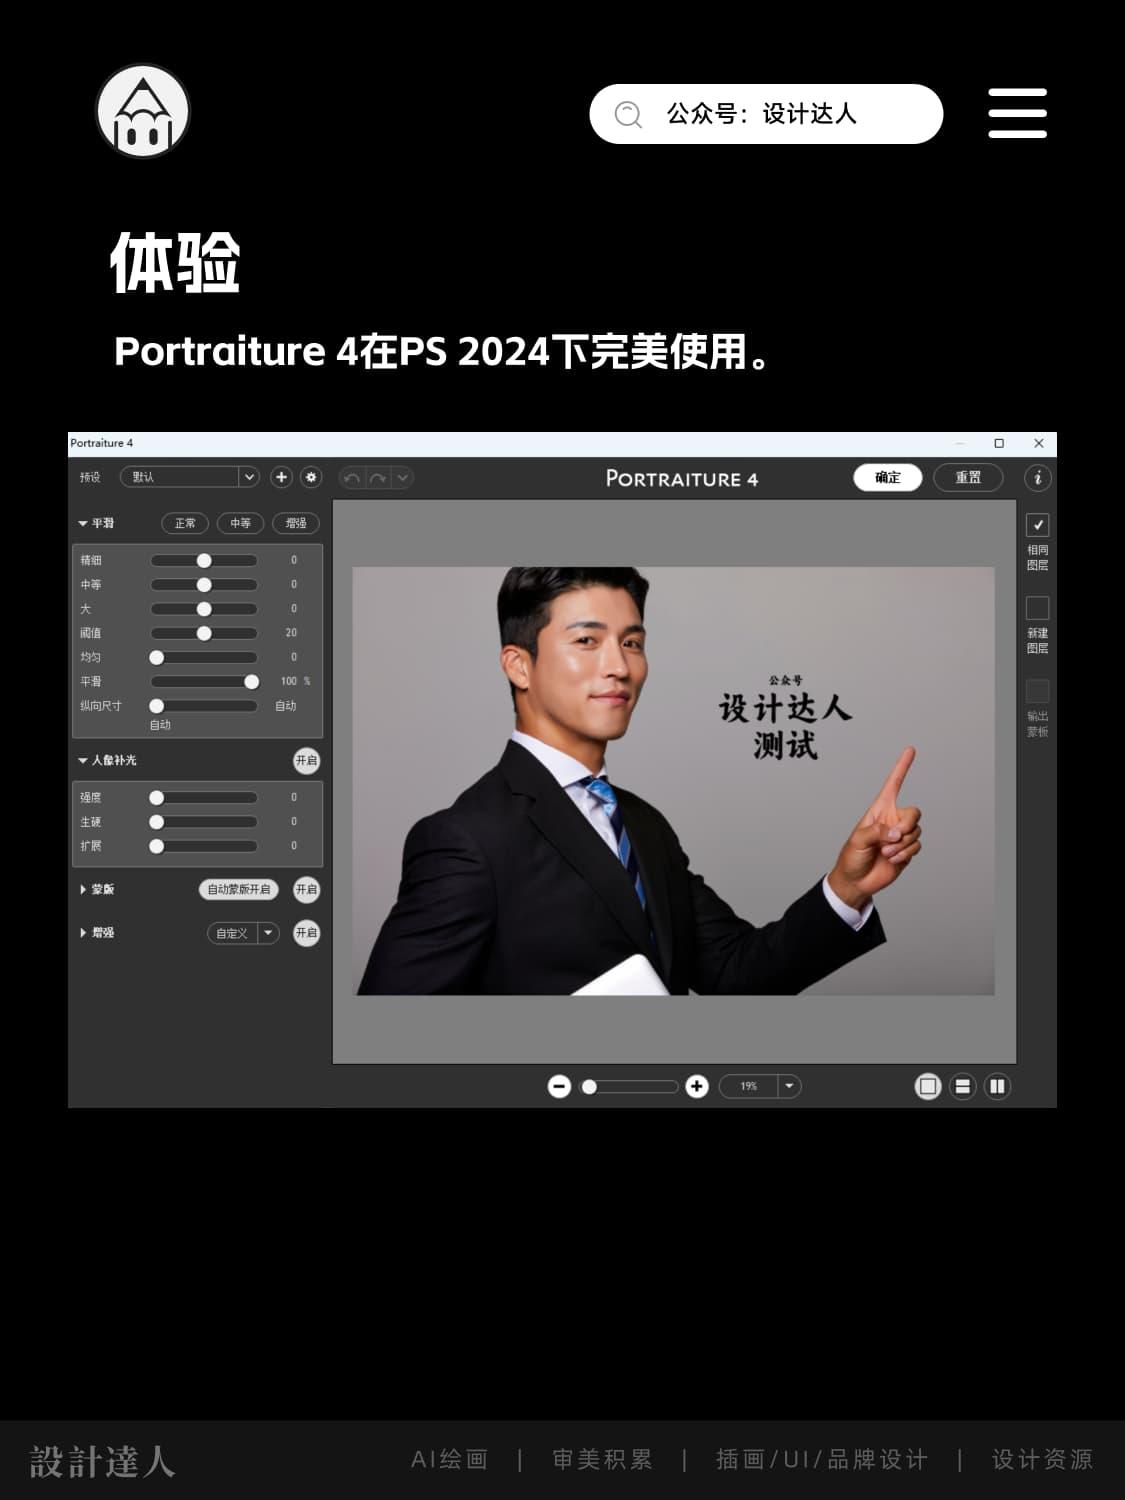Click the redo arrow icon

click(377, 478)
